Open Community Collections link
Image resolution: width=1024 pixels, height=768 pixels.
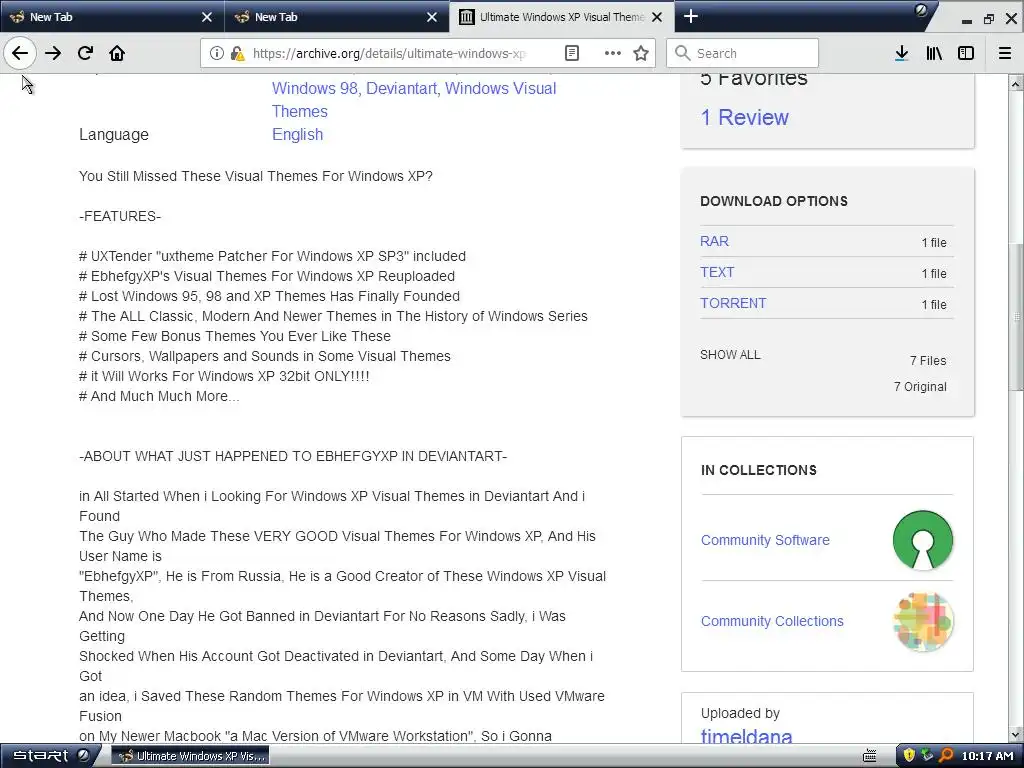[x=772, y=621]
